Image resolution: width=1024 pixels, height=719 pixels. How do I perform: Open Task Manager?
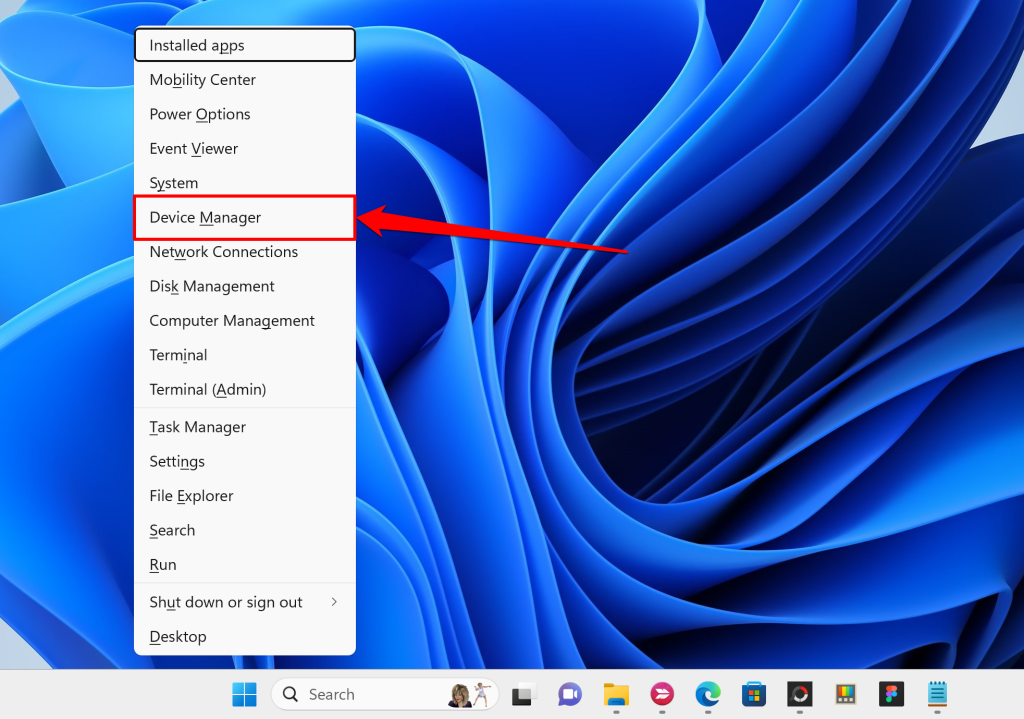click(245, 427)
